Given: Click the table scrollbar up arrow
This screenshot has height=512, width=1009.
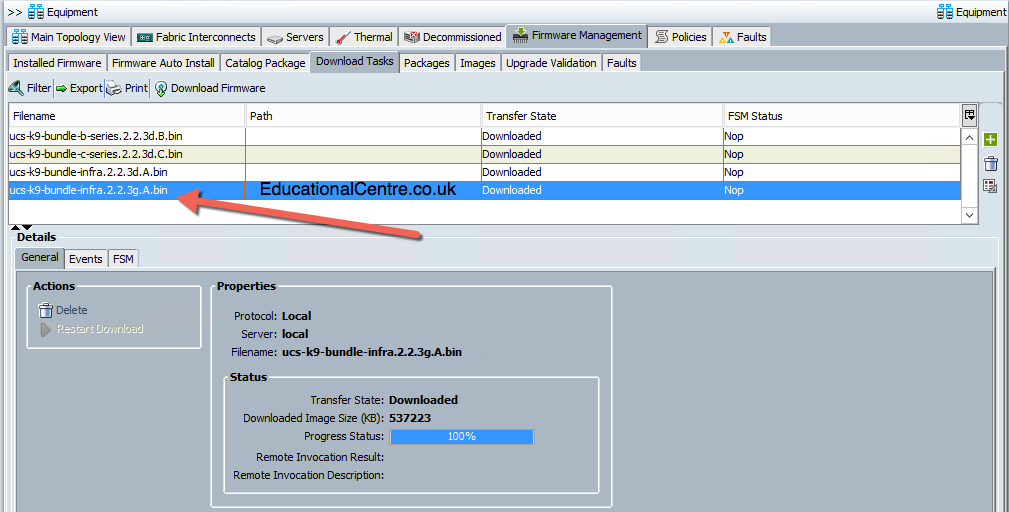Looking at the screenshot, I should [969, 138].
